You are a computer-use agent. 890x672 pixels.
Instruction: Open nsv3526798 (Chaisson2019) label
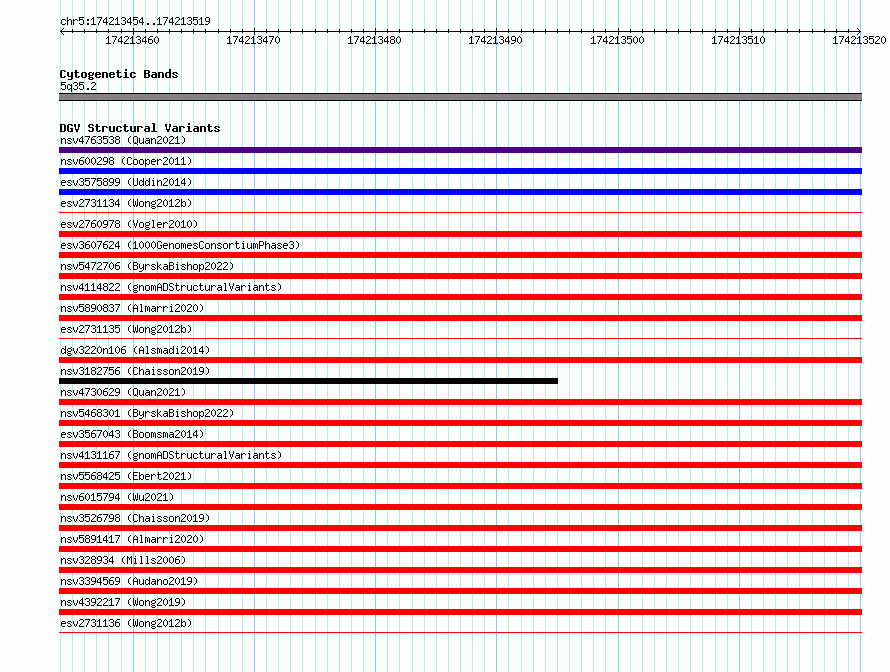pos(135,518)
